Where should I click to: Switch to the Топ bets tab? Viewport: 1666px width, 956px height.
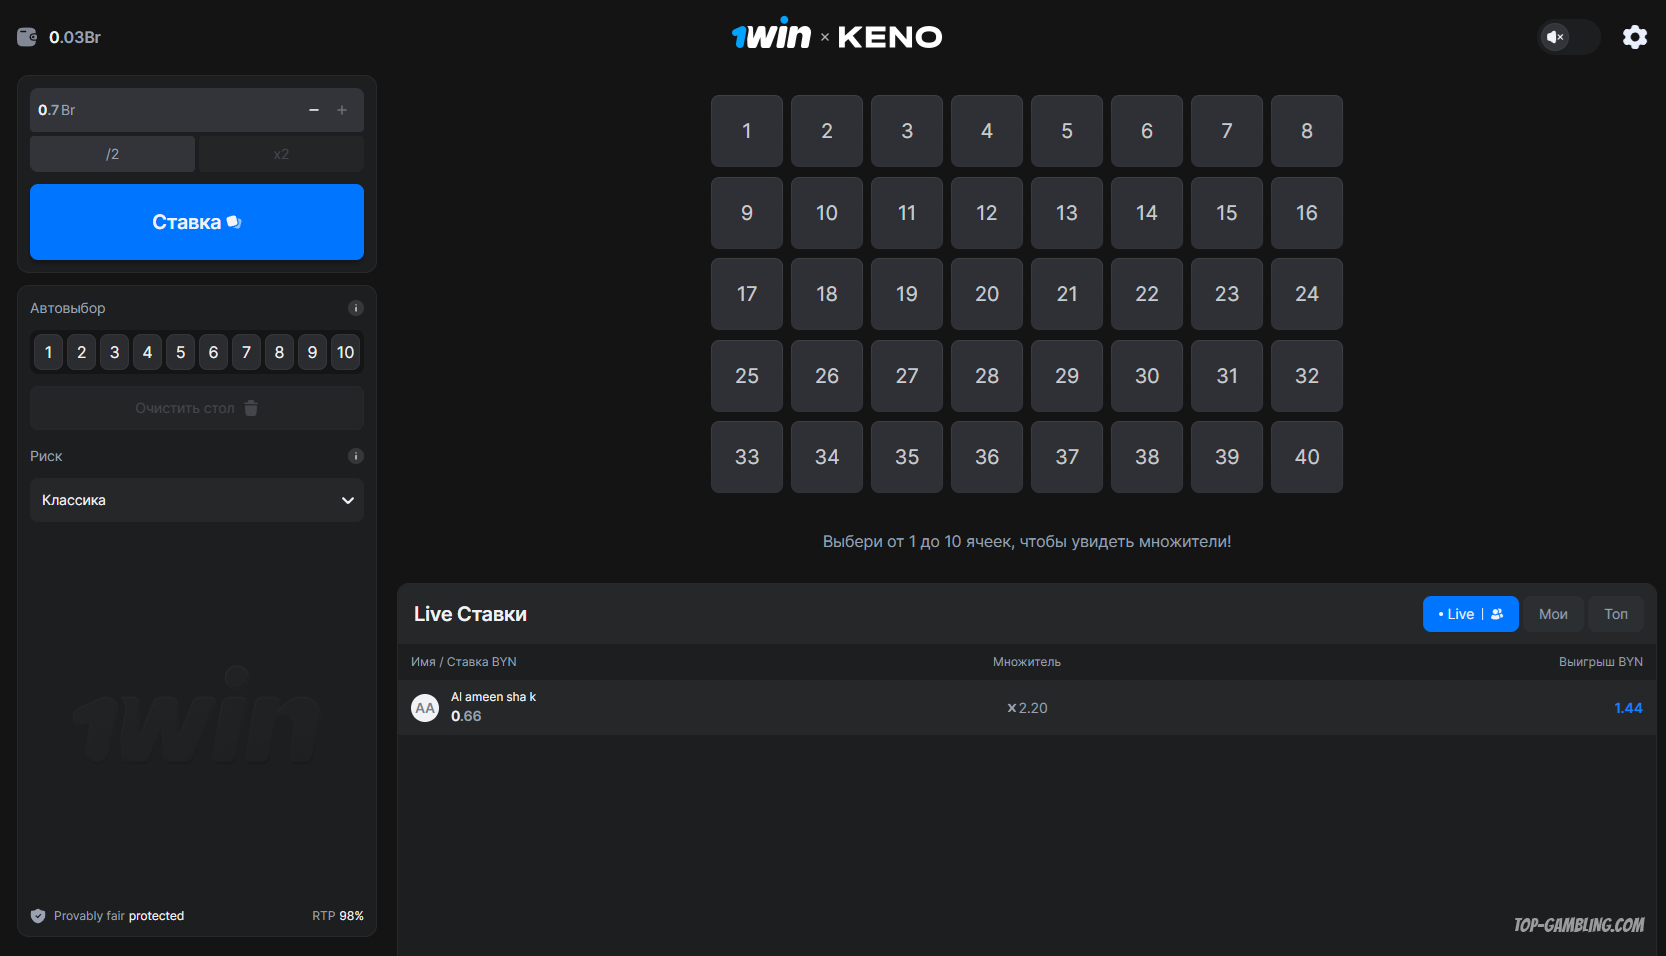(x=1616, y=614)
